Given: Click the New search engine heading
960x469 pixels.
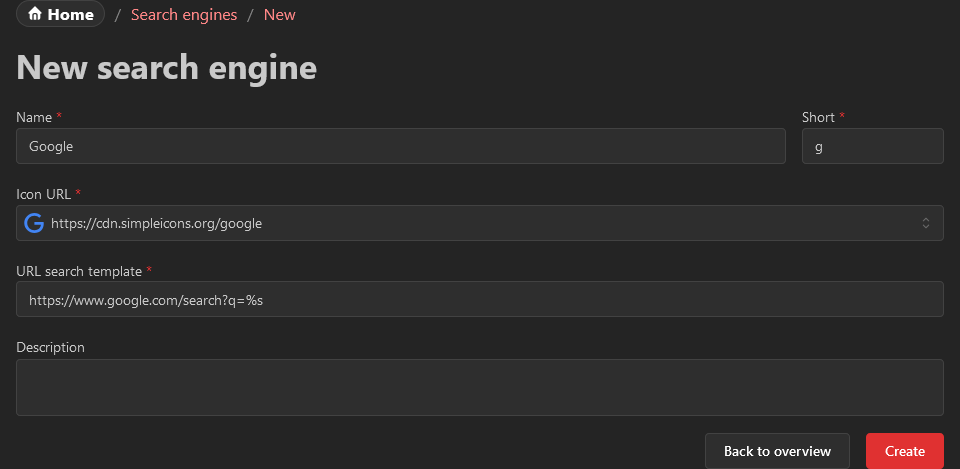Looking at the screenshot, I should coord(166,68).
